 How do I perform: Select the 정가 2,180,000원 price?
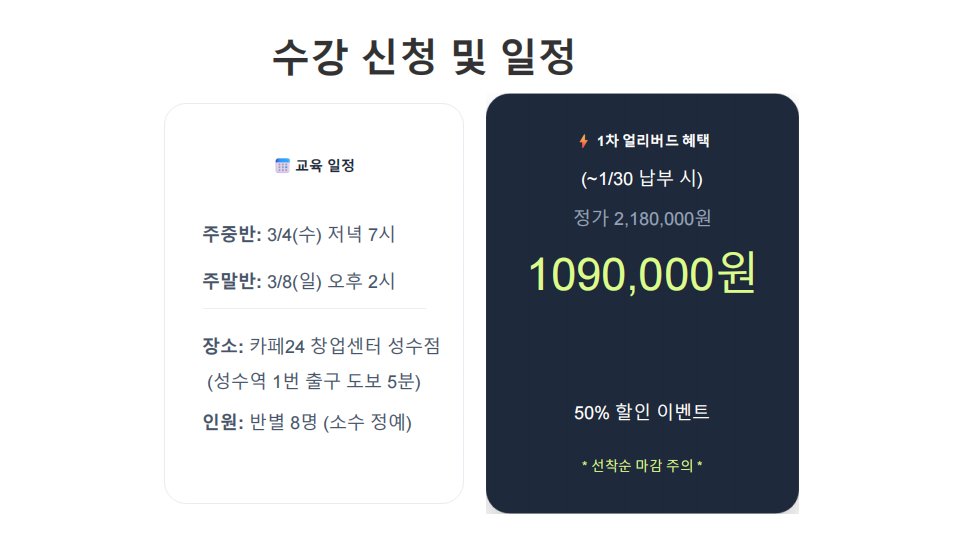pos(642,218)
